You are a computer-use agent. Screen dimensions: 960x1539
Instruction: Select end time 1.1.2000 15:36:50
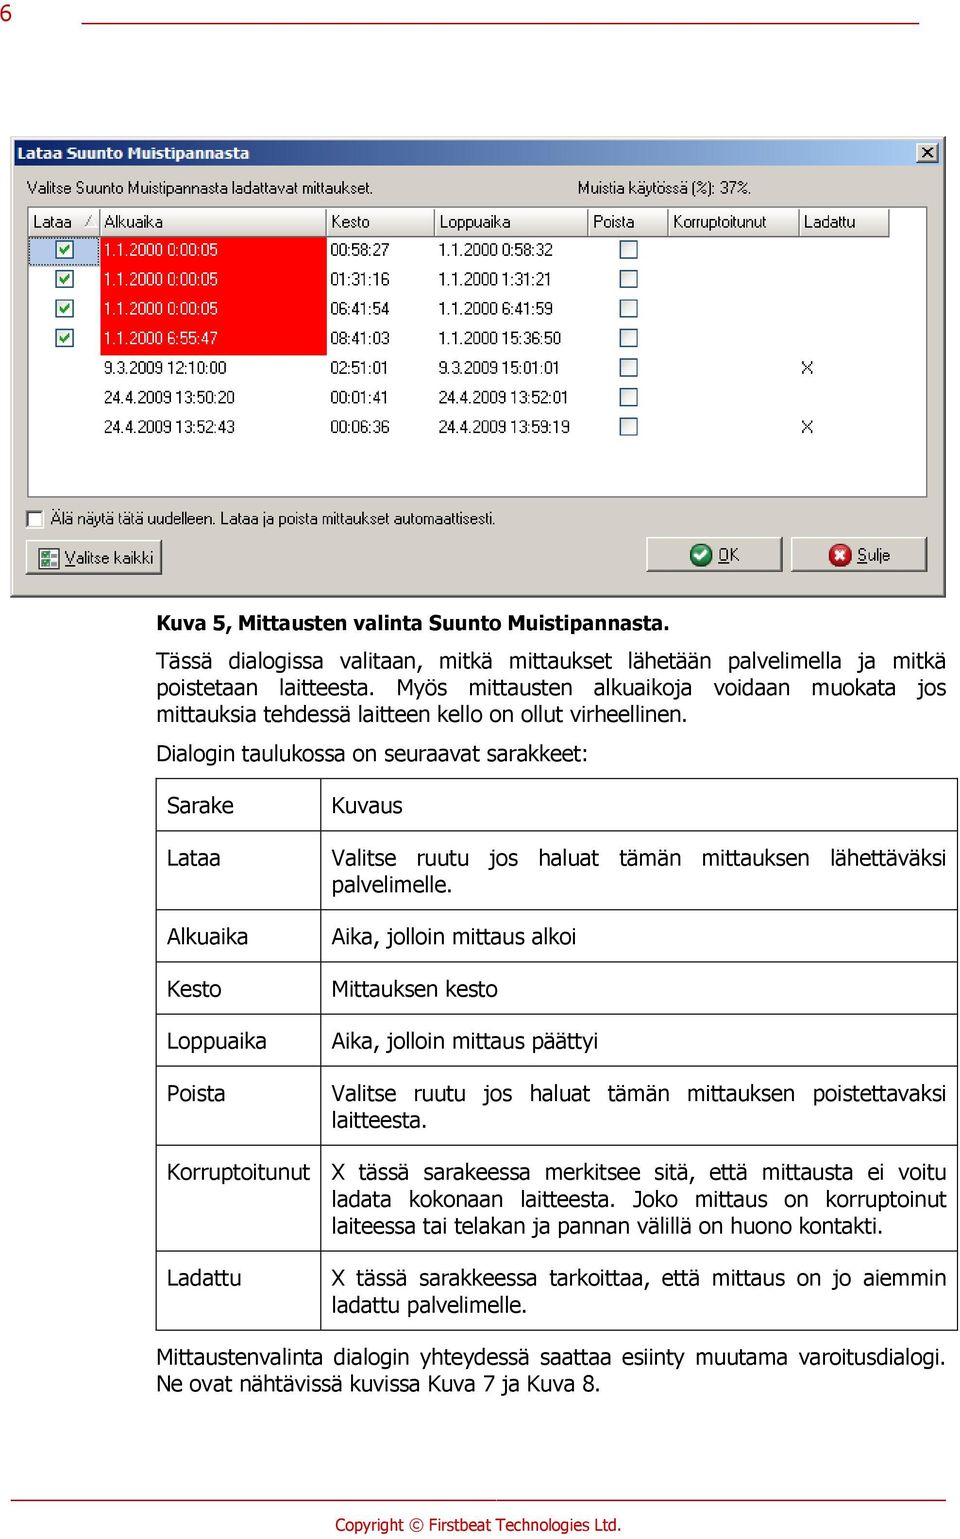[x=500, y=338]
